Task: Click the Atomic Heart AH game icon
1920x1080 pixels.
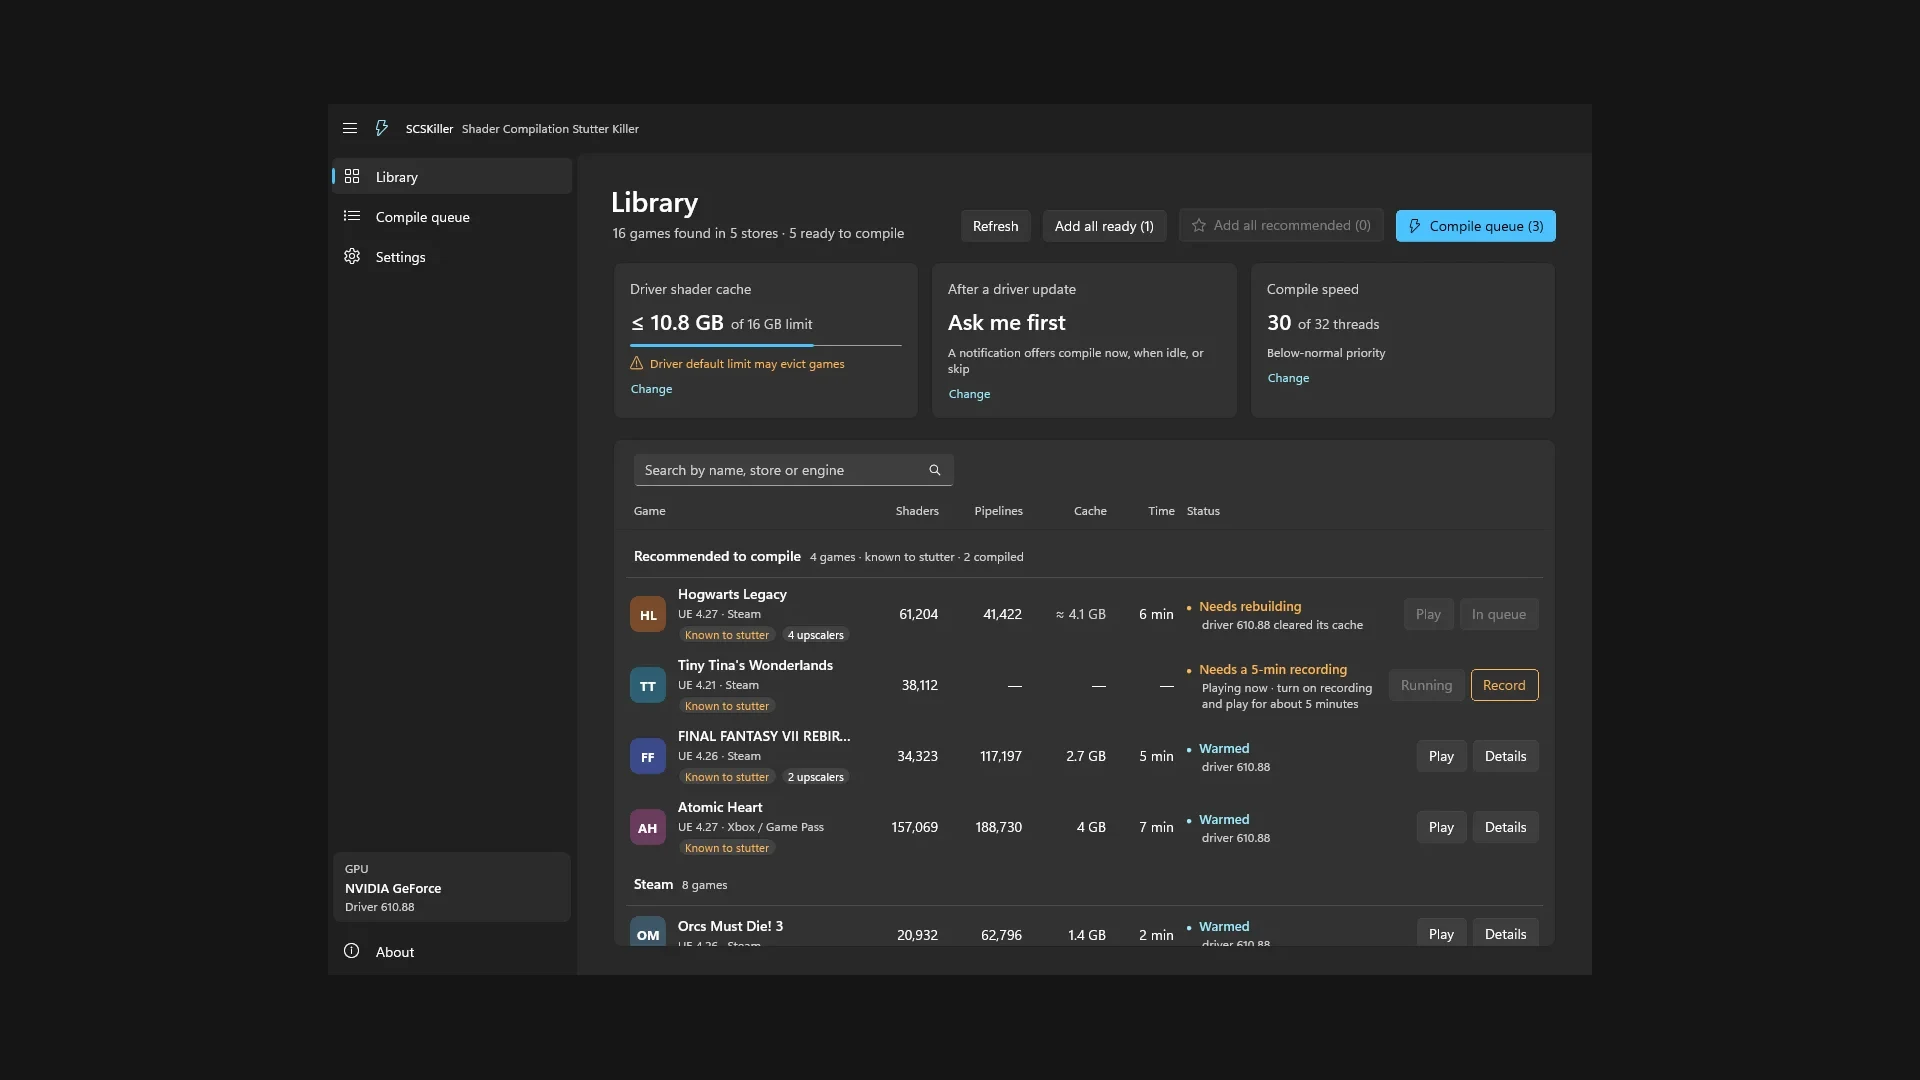Action: coord(648,827)
